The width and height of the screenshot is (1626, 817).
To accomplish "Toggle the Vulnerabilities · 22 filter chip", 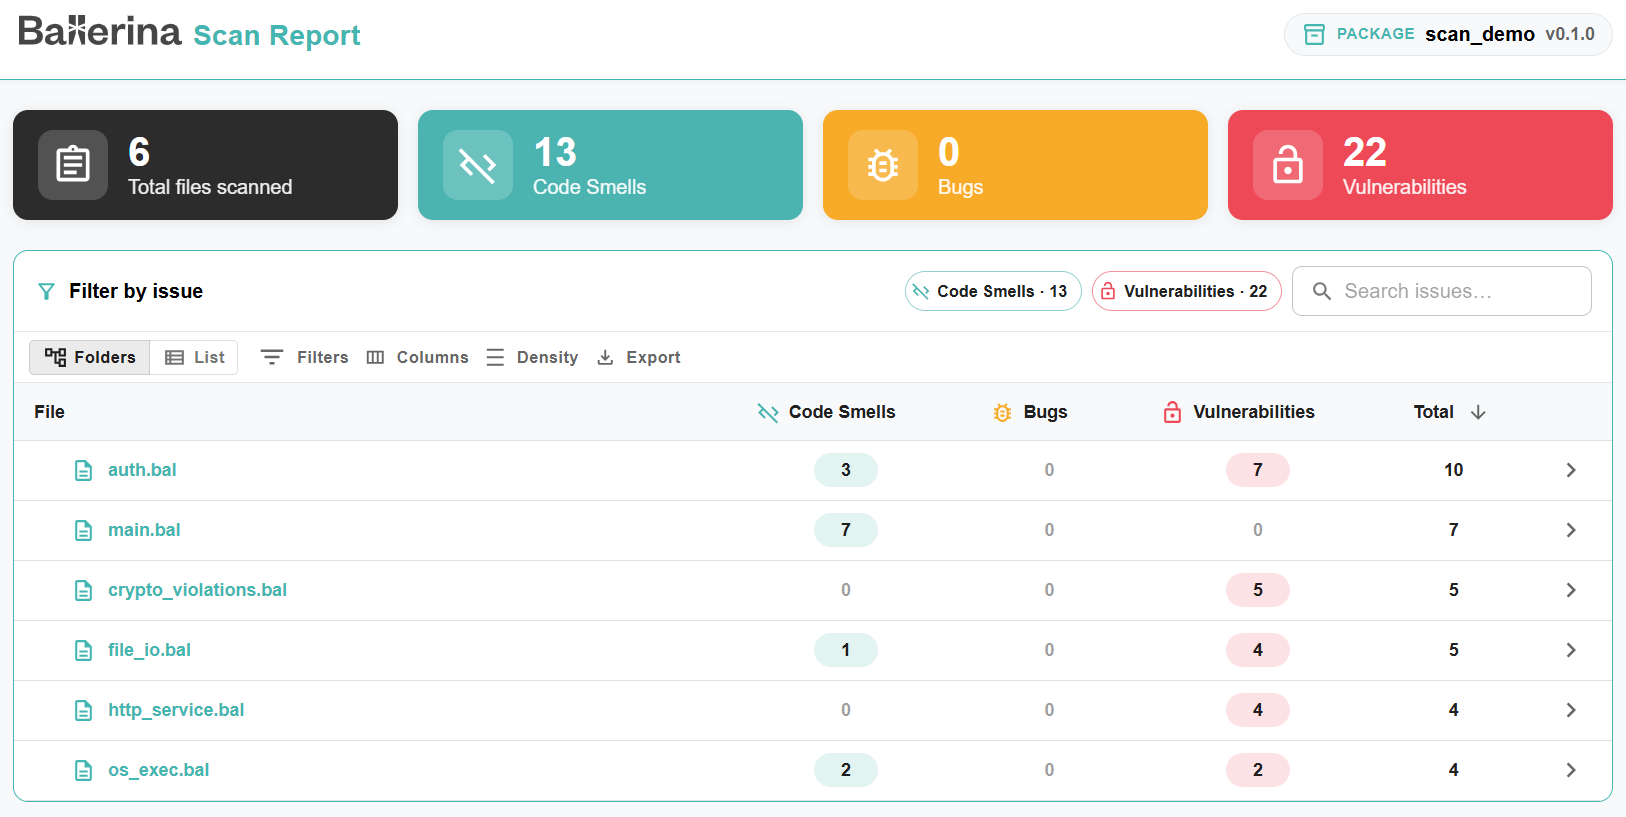I will click(1187, 291).
